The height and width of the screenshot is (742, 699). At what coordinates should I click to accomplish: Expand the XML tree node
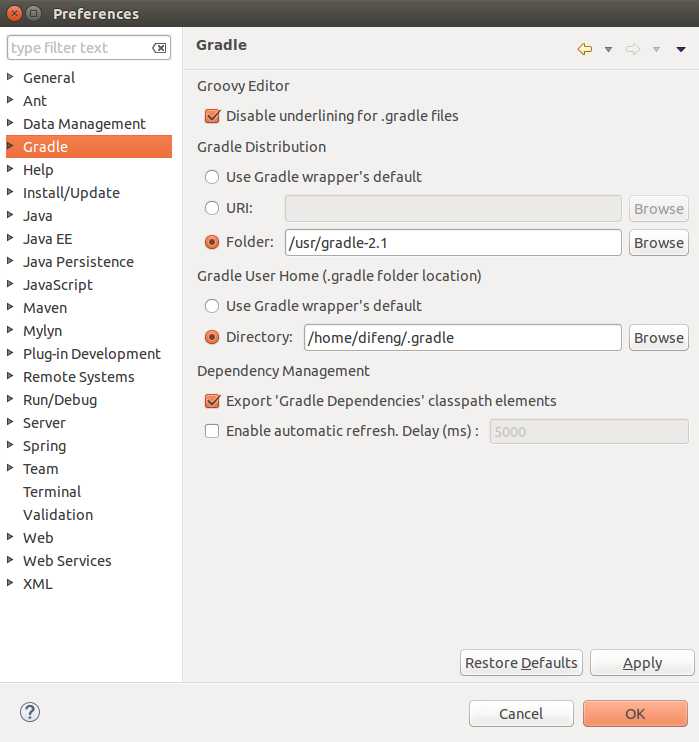pos(10,583)
